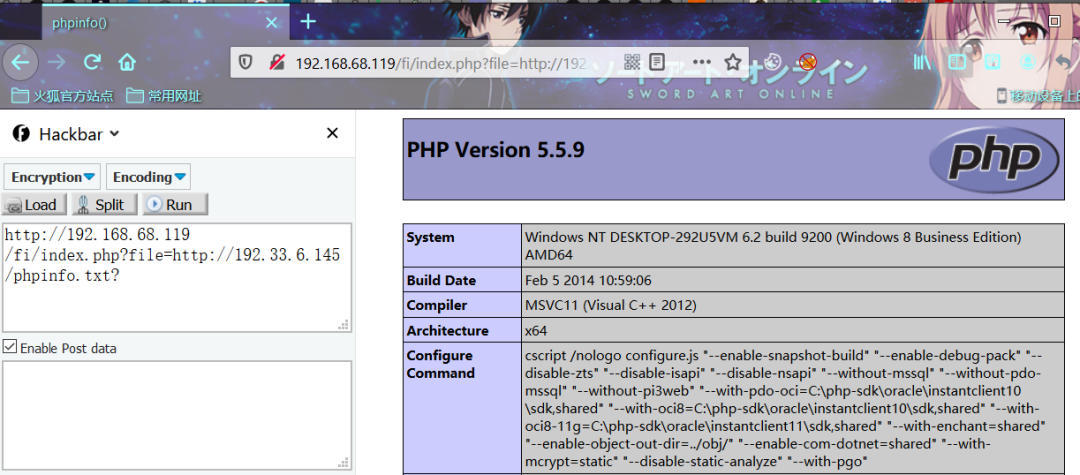
Task: Click the red-crossed blocker extension icon
Action: pyautogui.click(x=808, y=63)
